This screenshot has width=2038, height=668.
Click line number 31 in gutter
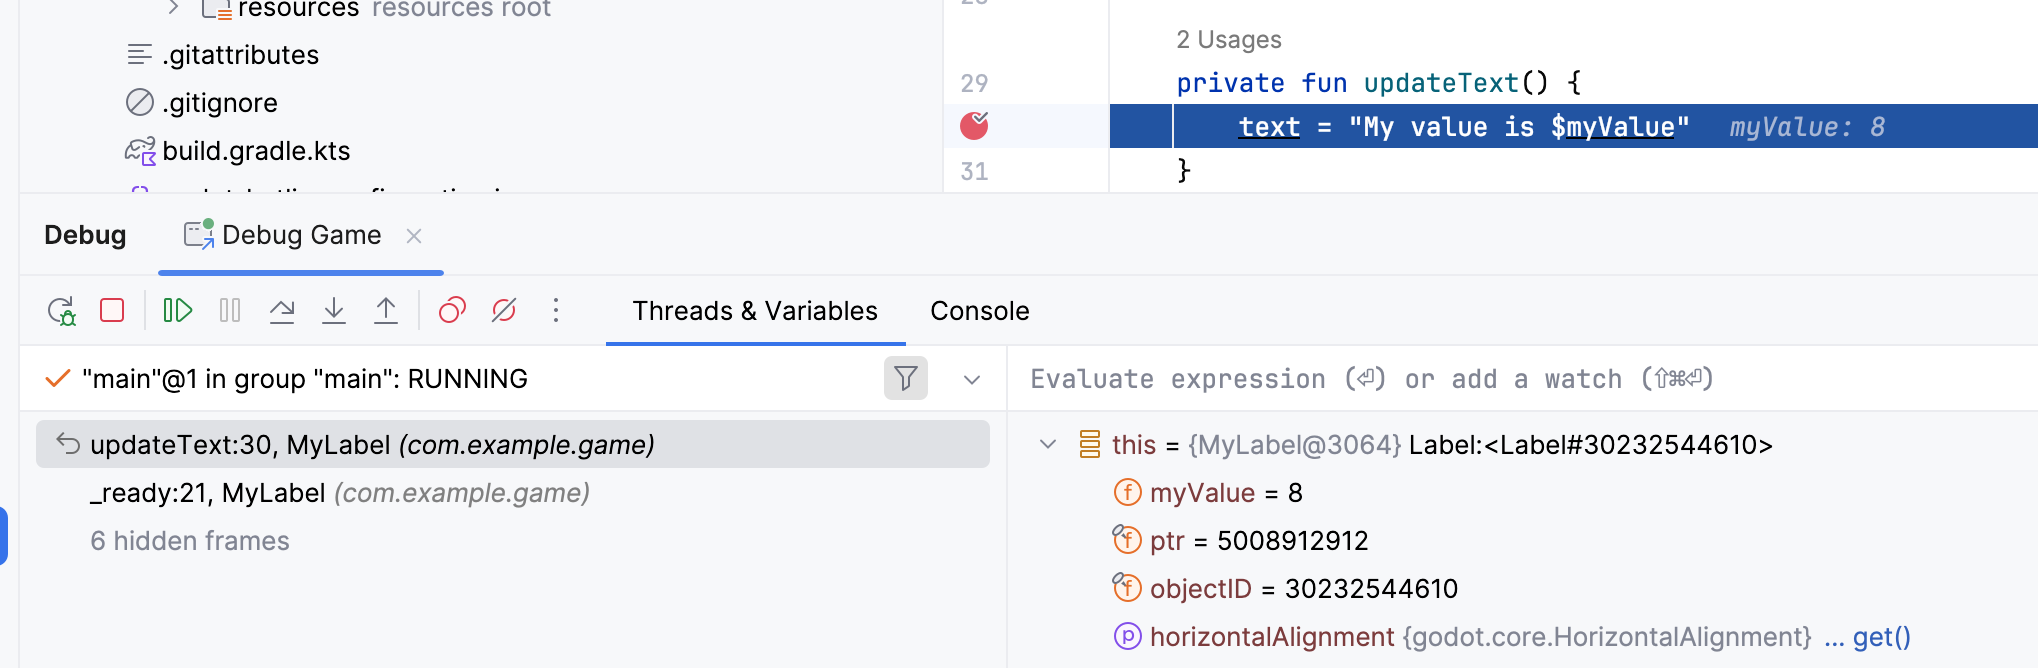click(974, 171)
